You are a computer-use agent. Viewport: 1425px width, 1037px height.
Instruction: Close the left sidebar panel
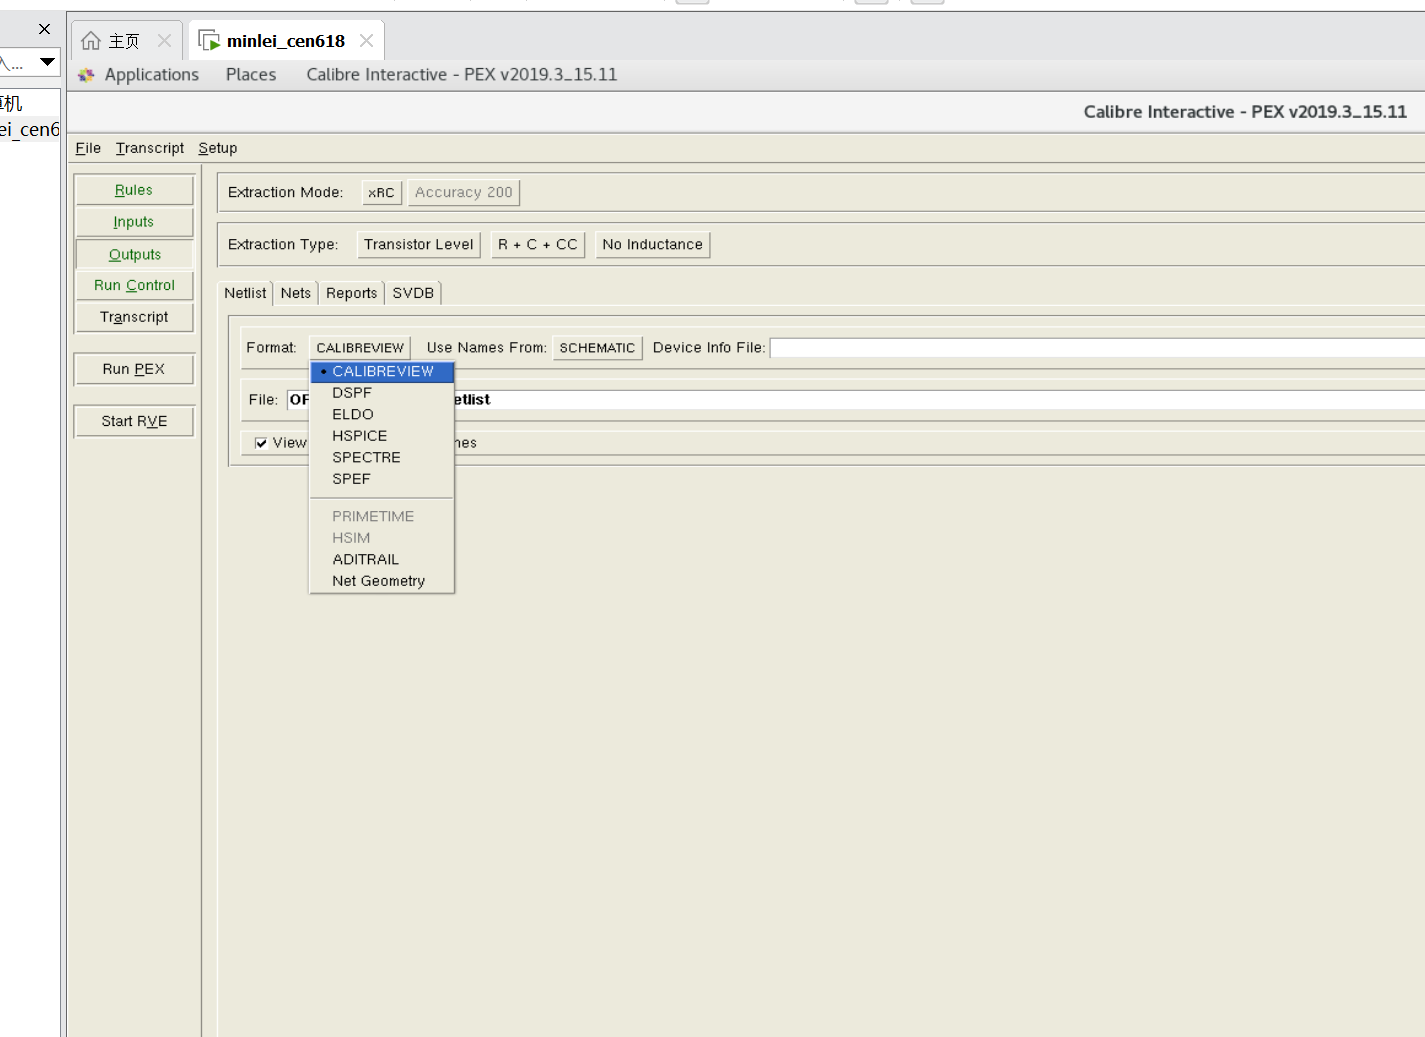pos(44,29)
